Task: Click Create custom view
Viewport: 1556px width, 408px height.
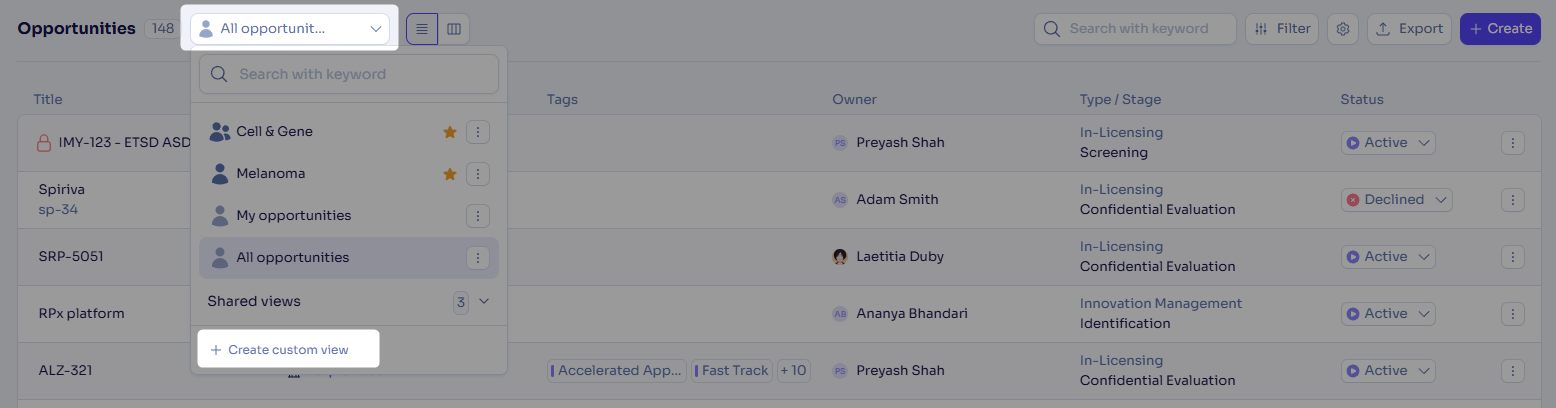Action: [x=288, y=349]
